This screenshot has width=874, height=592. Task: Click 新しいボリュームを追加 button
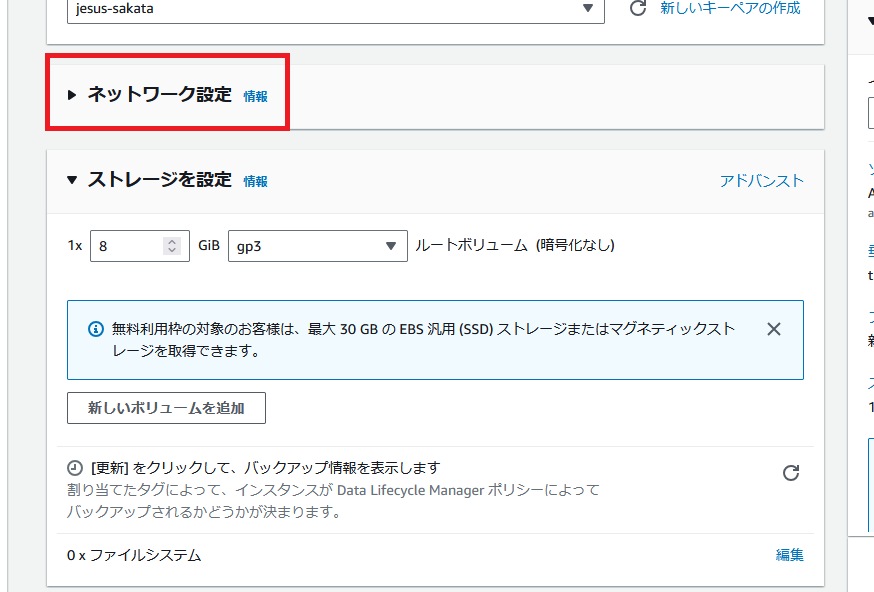166,408
